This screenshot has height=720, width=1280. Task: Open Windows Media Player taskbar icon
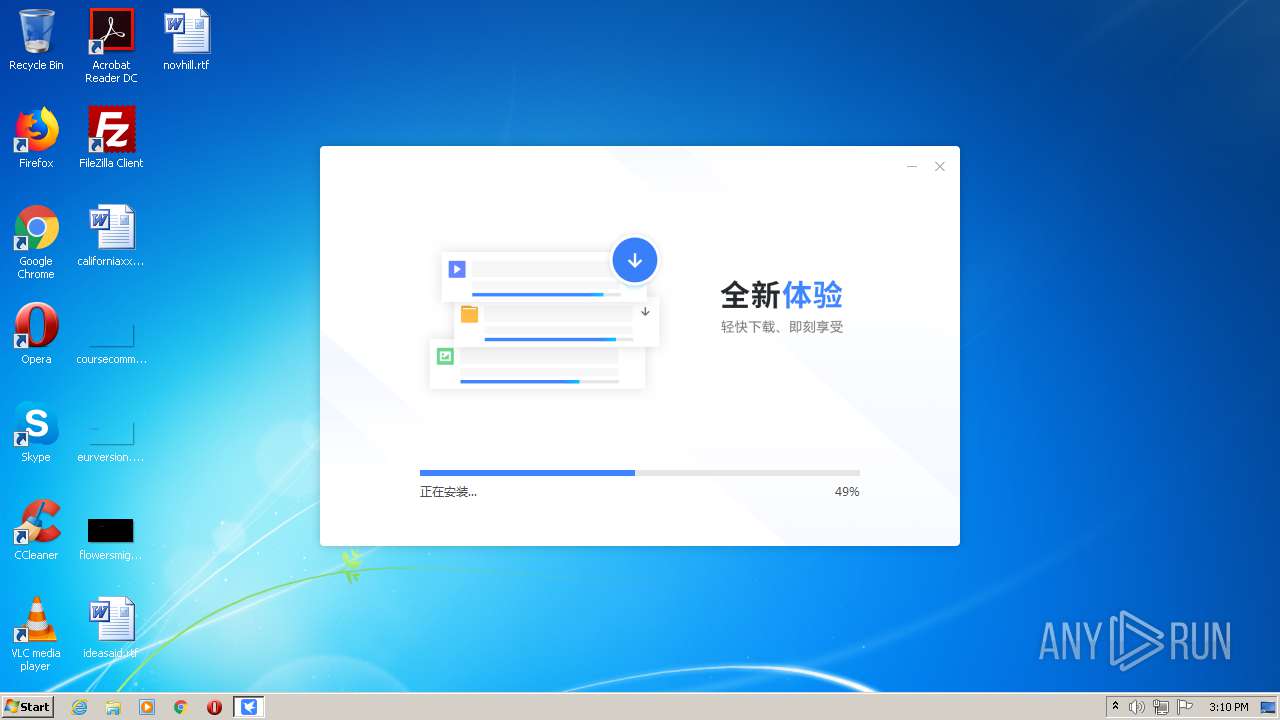pos(147,707)
